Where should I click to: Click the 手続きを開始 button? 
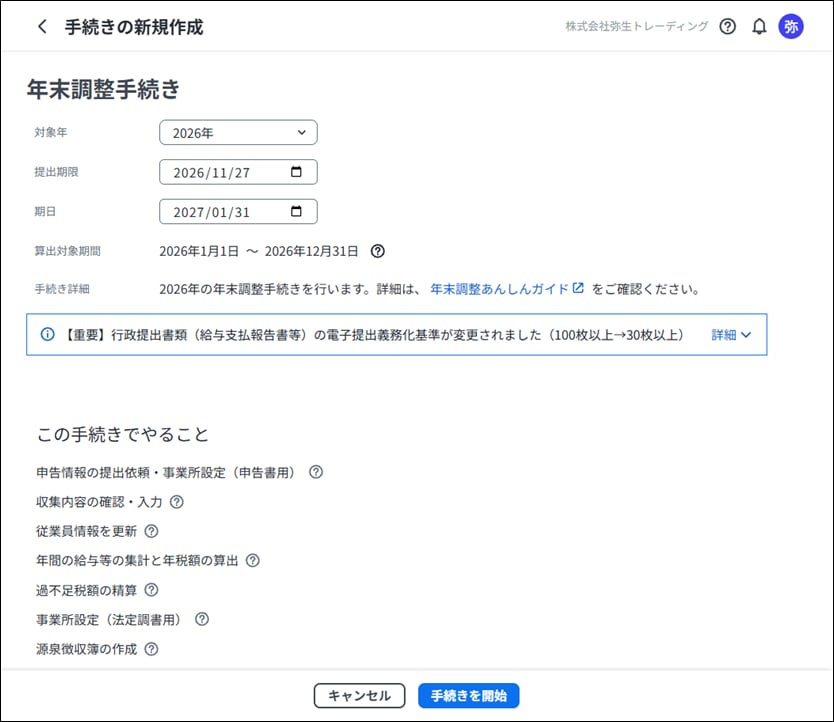pyautogui.click(x=469, y=695)
